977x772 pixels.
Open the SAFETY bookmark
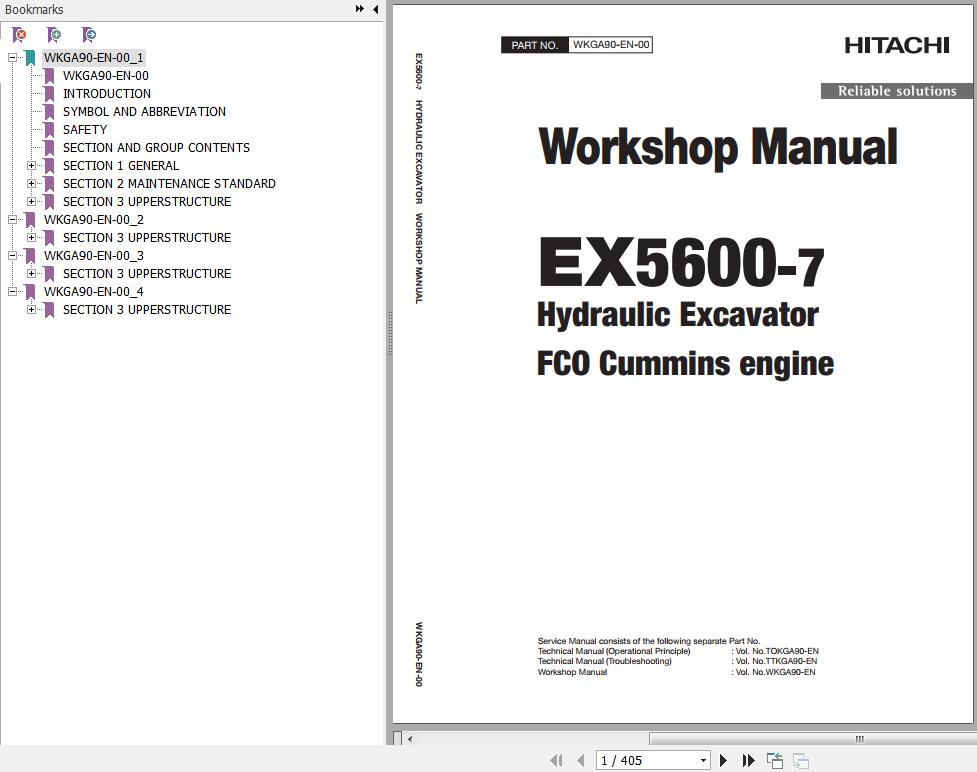[x=85, y=130]
